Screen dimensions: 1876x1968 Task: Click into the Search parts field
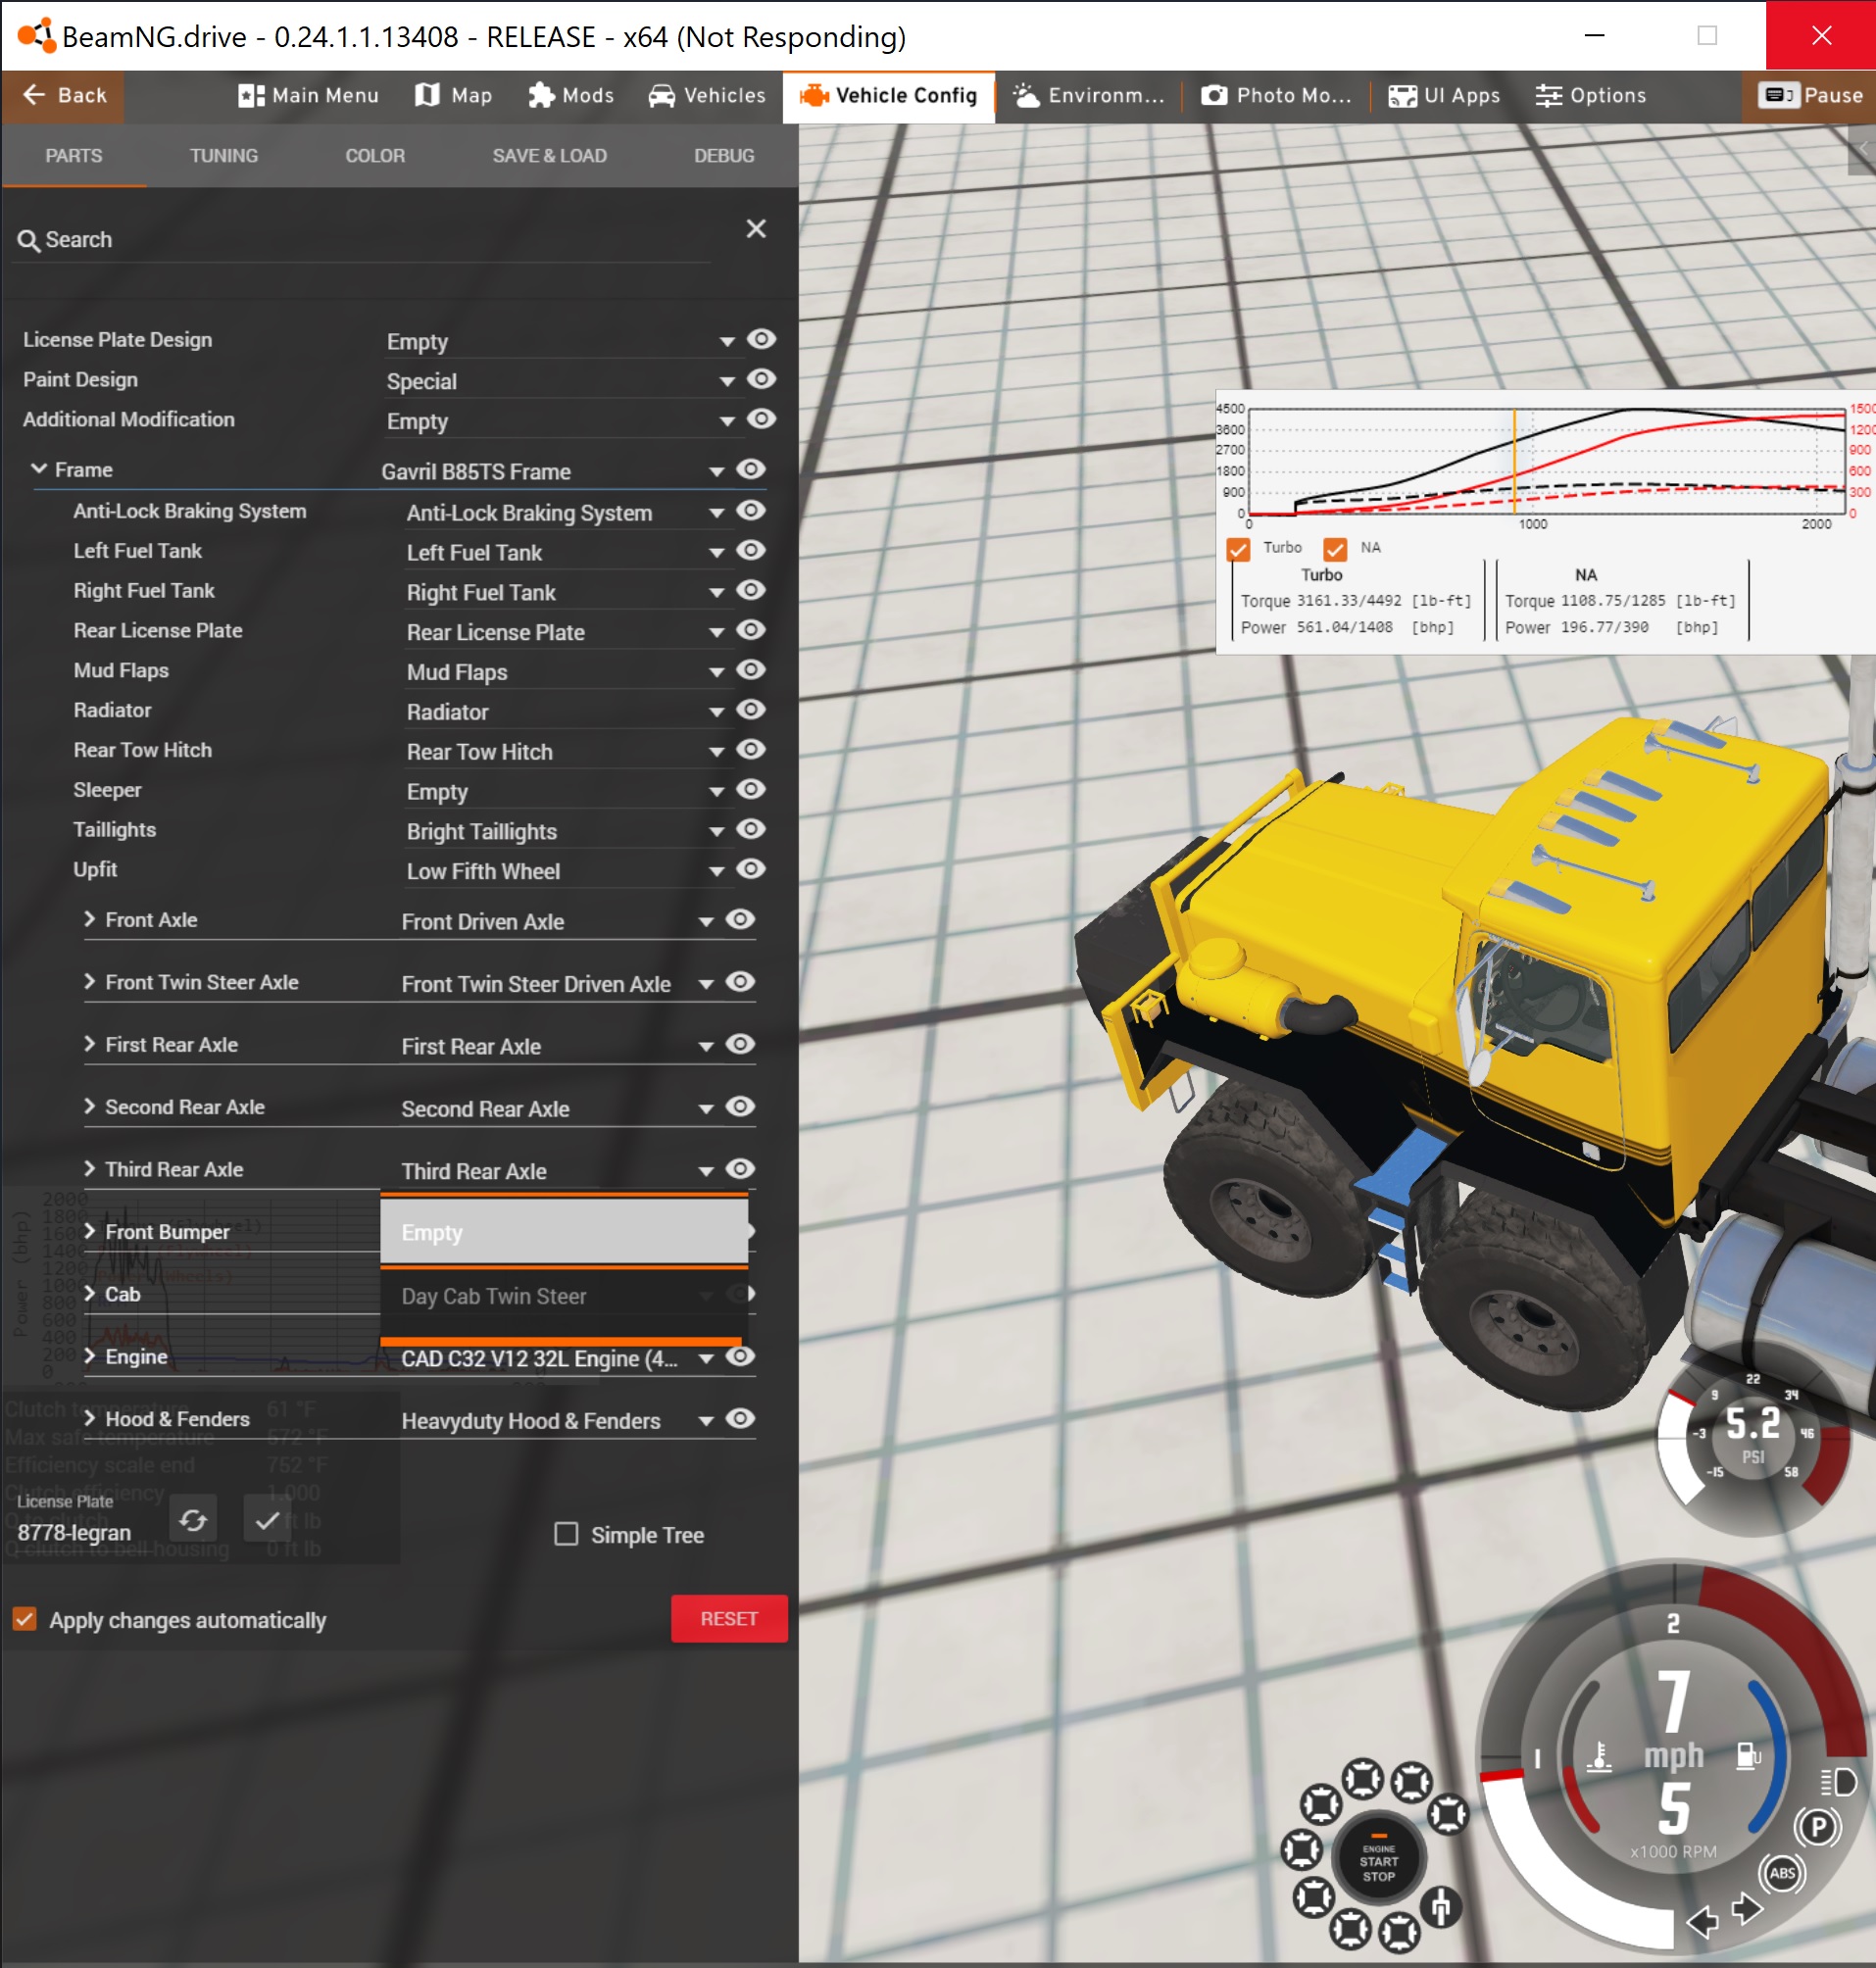tap(362, 240)
